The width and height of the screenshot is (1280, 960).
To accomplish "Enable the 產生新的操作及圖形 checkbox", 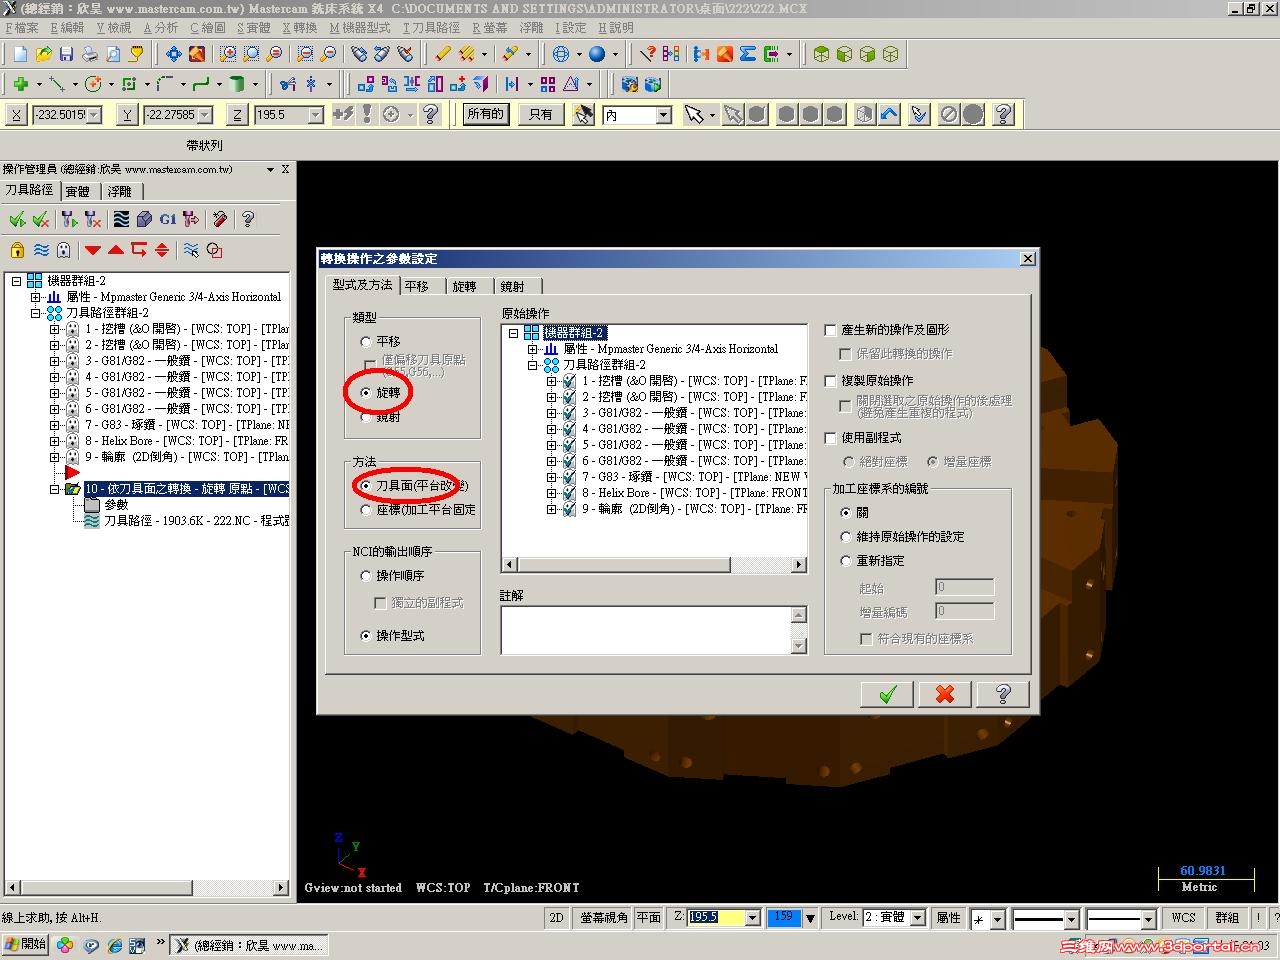I will point(830,330).
